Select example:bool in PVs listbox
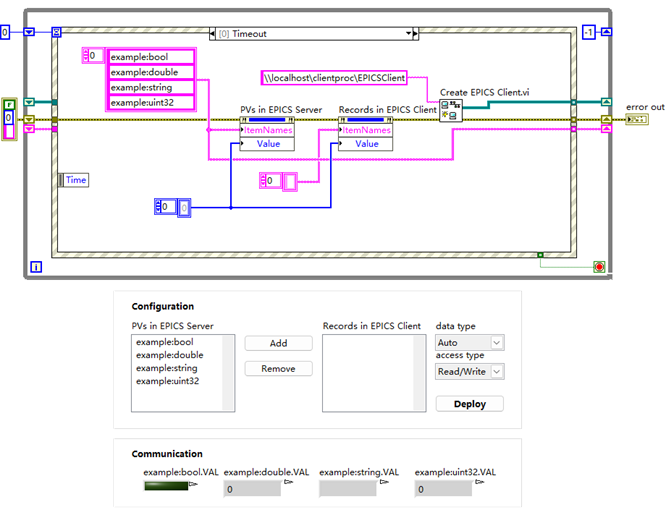This screenshot has width=666, height=515. (x=165, y=342)
